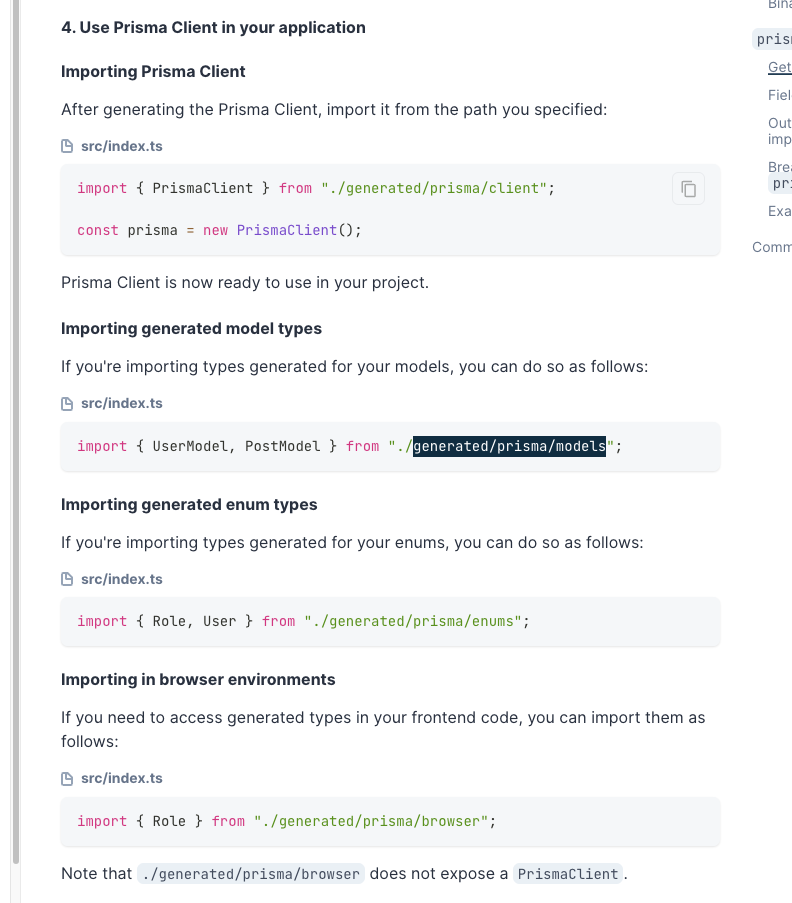Click file icon above the browser import code
792x903 pixels.
[68, 778]
